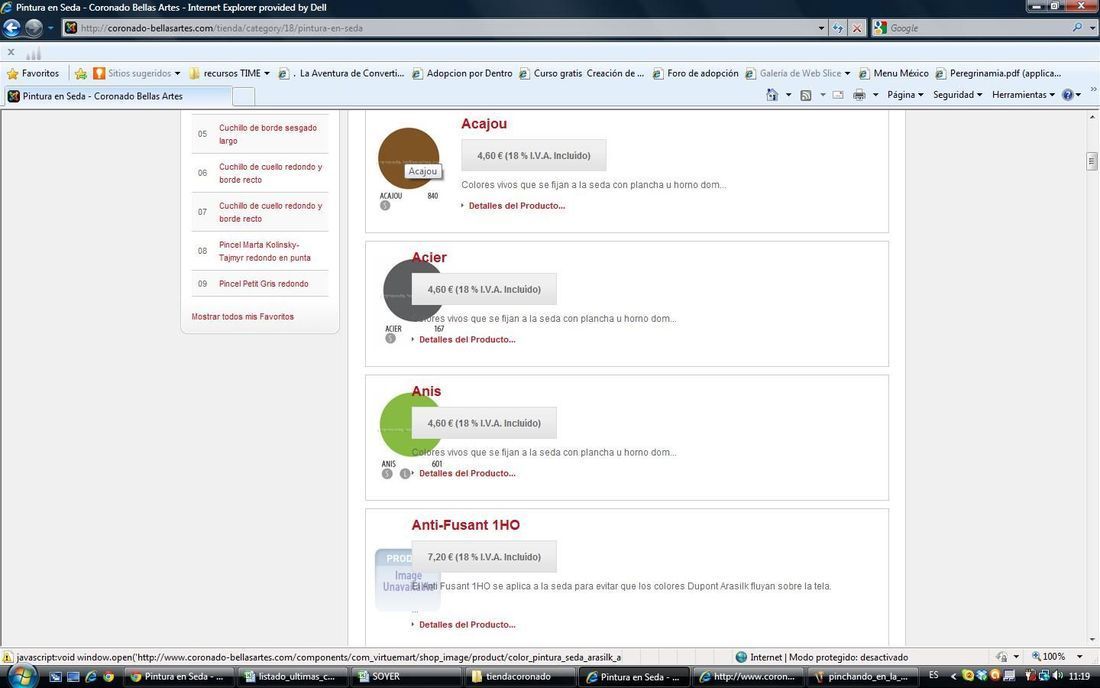Open Adopcion por Dentro favorite

[462, 73]
